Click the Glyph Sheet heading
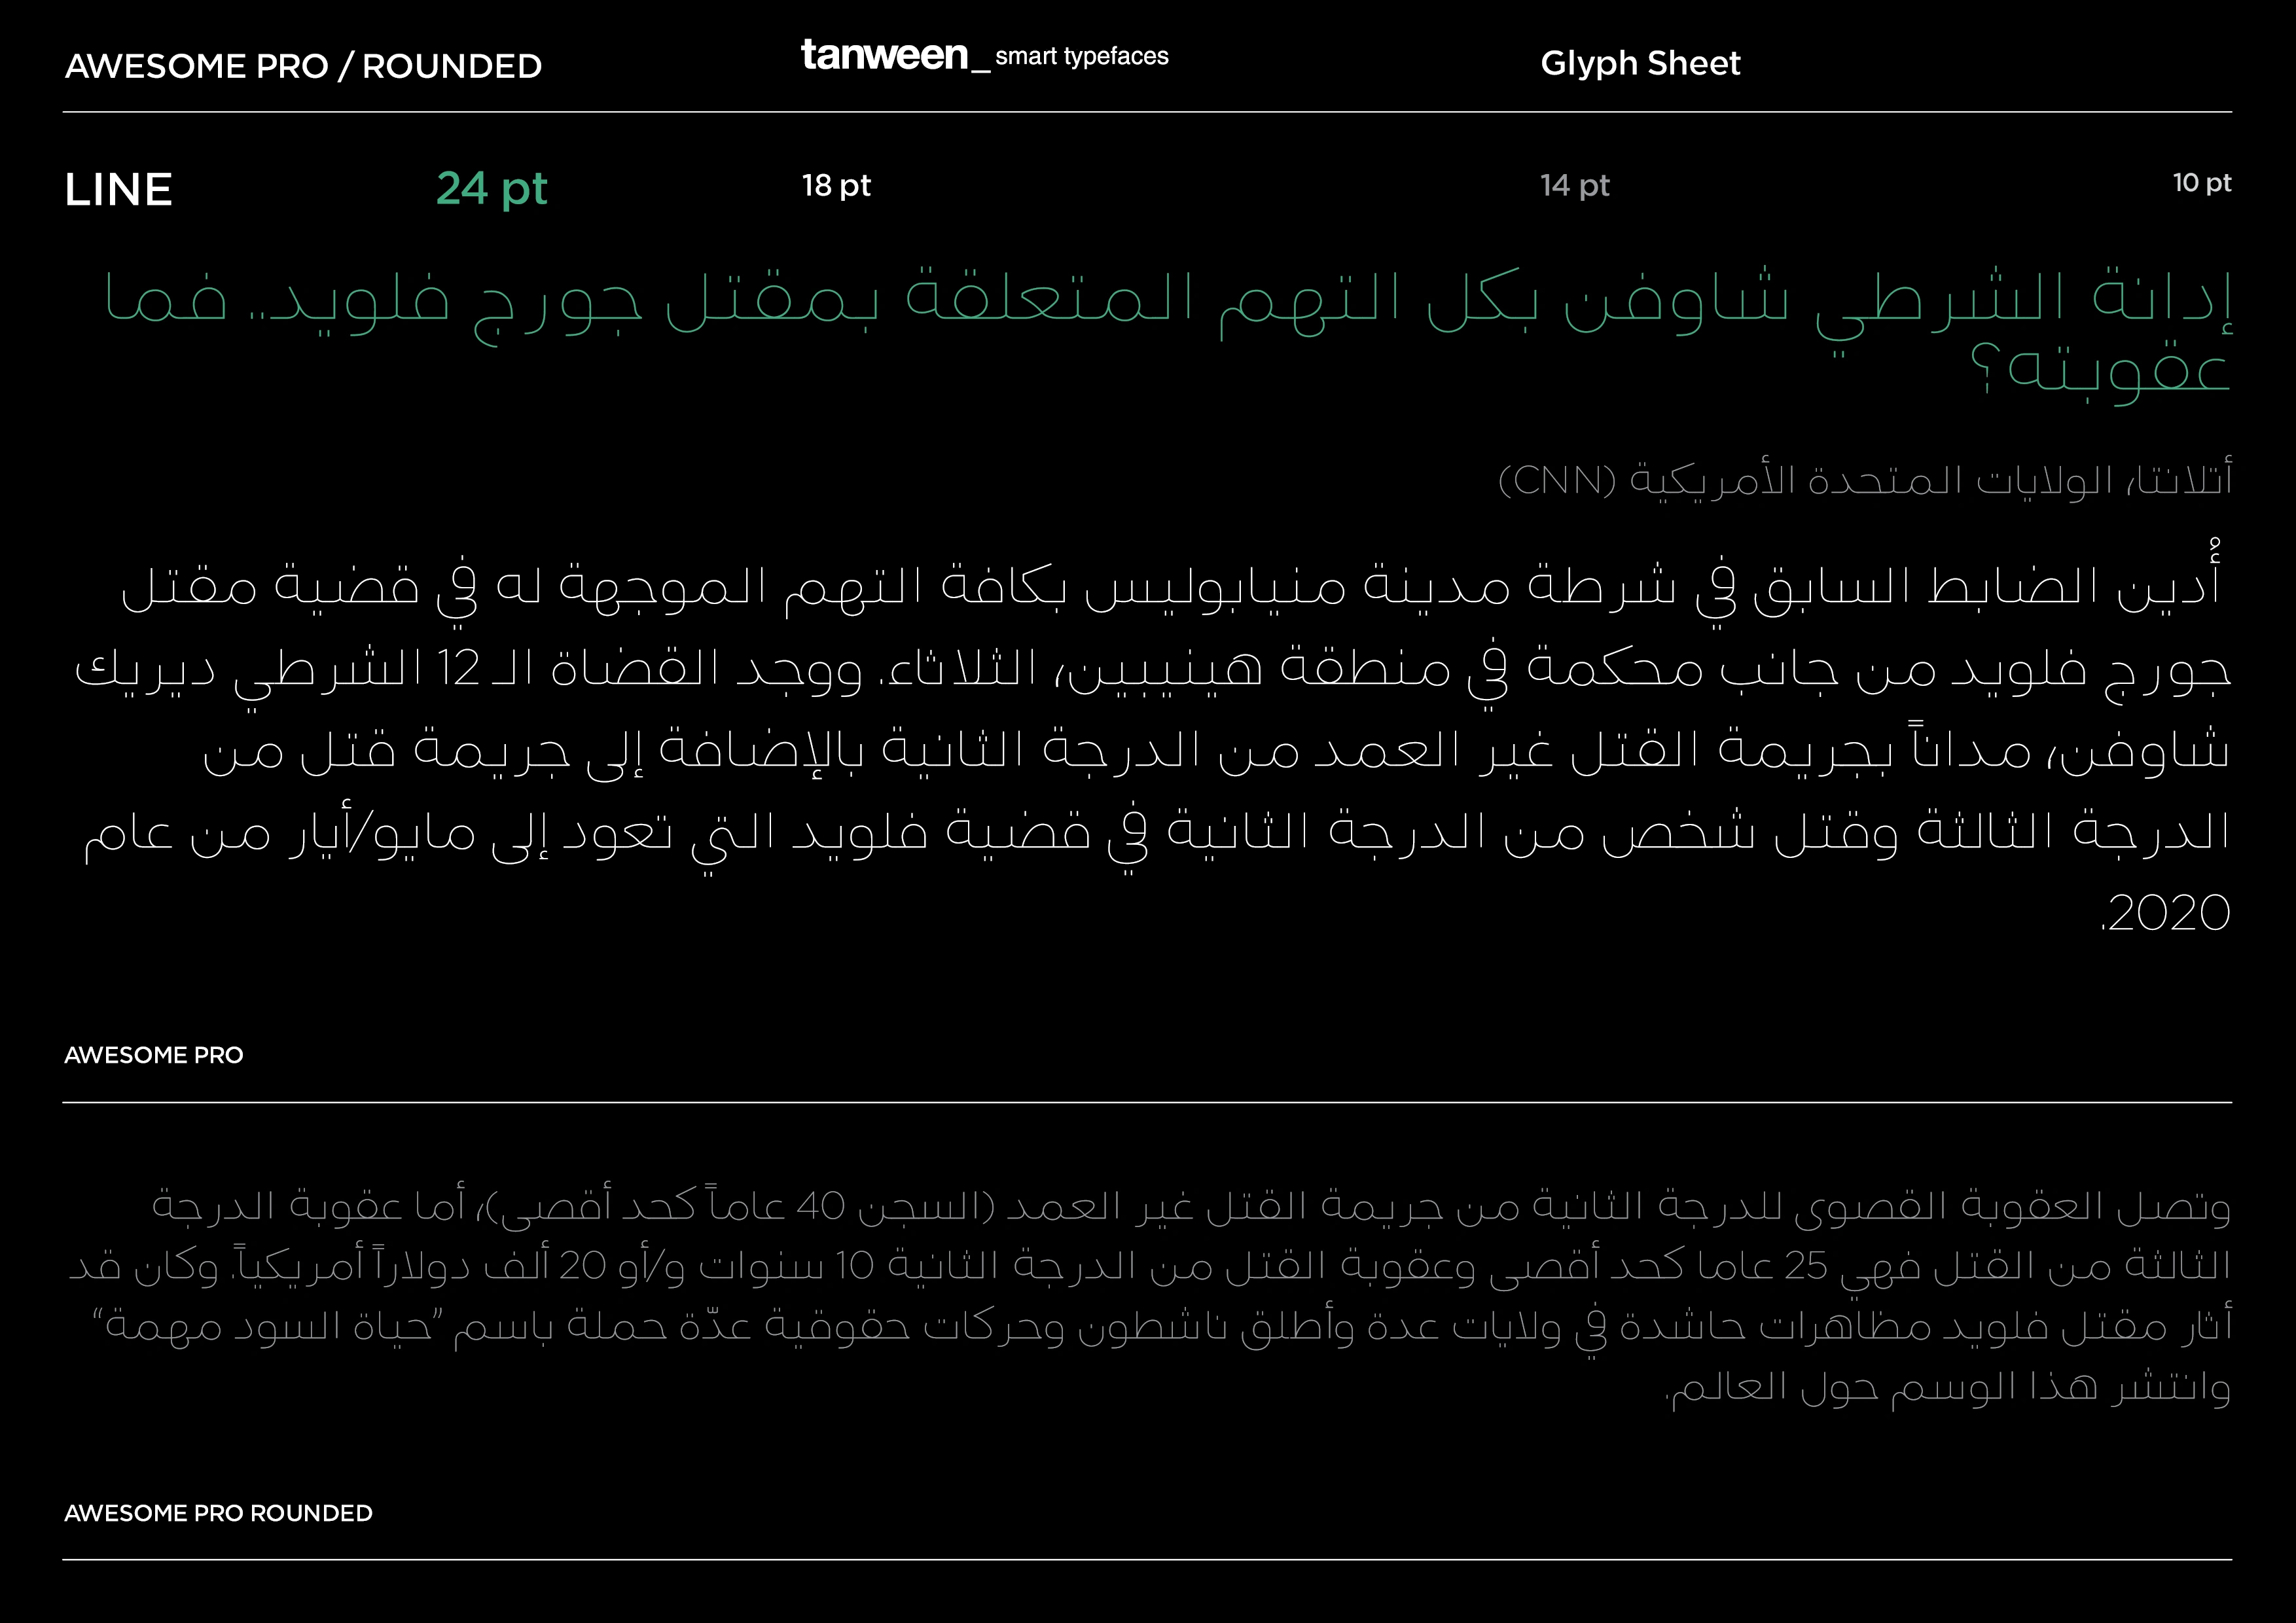The image size is (2296, 1623). click(x=1640, y=64)
